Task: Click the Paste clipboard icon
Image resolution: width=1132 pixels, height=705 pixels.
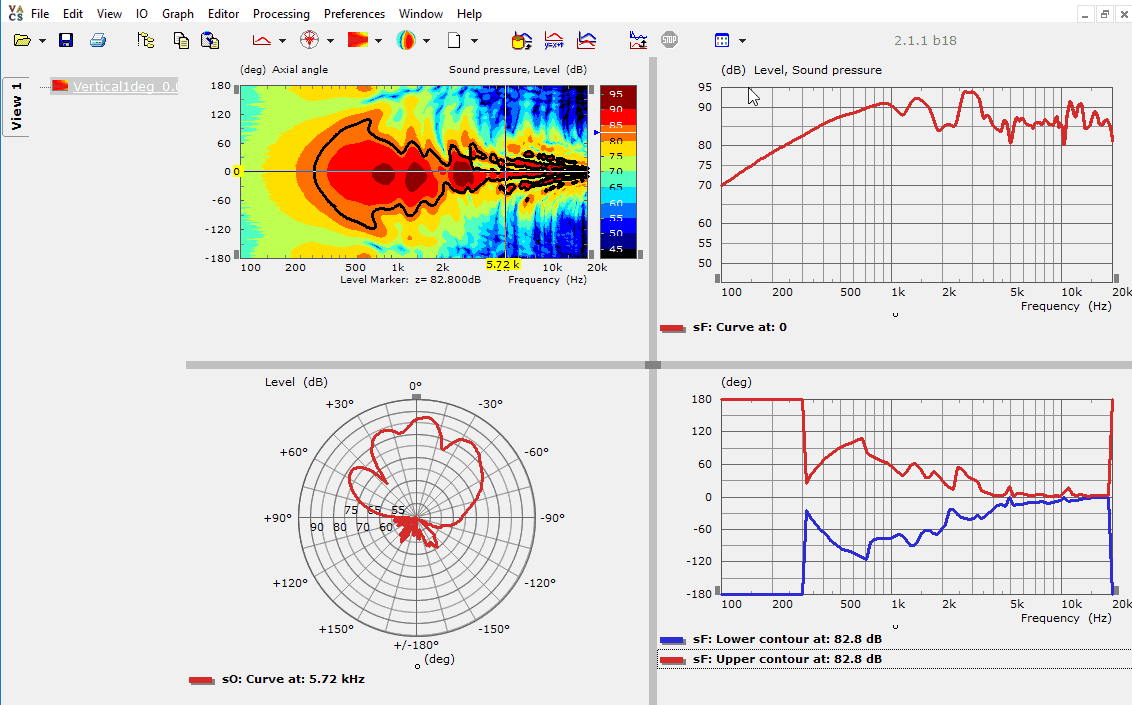Action: coord(210,41)
